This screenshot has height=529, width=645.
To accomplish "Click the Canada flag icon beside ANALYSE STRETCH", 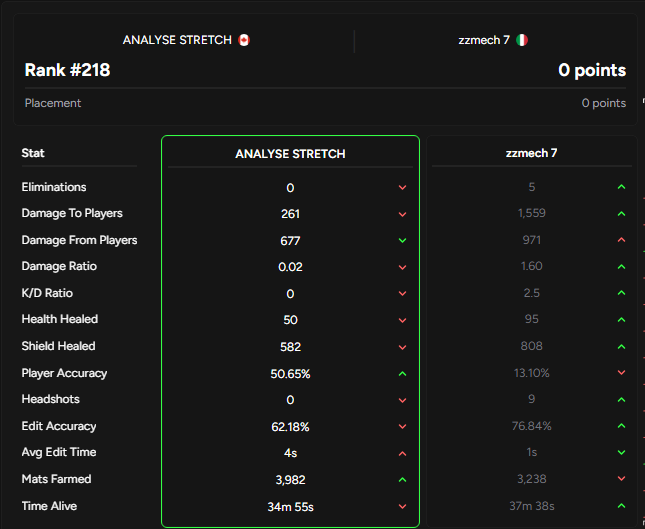I will tap(244, 40).
